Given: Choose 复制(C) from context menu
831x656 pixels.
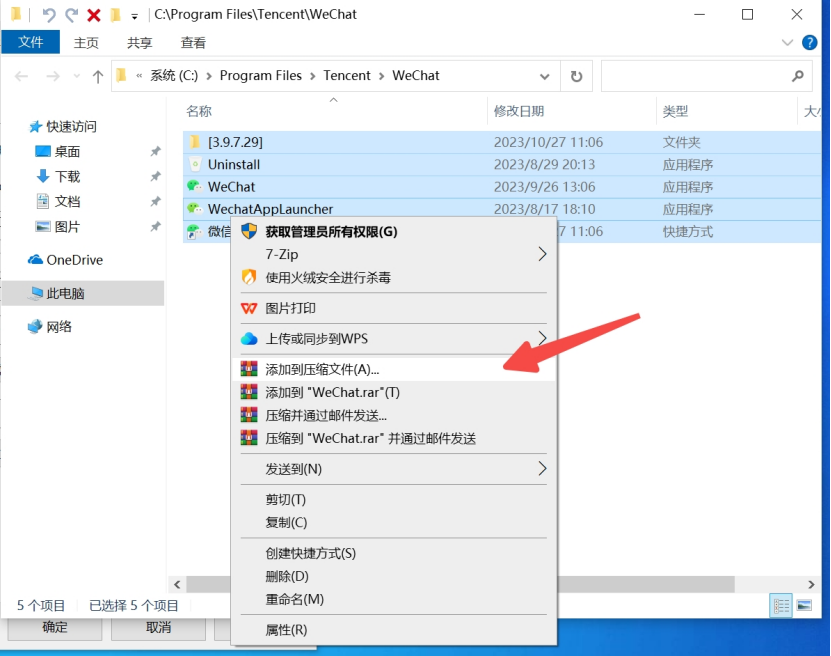Looking at the screenshot, I should pyautogui.click(x=393, y=522).
